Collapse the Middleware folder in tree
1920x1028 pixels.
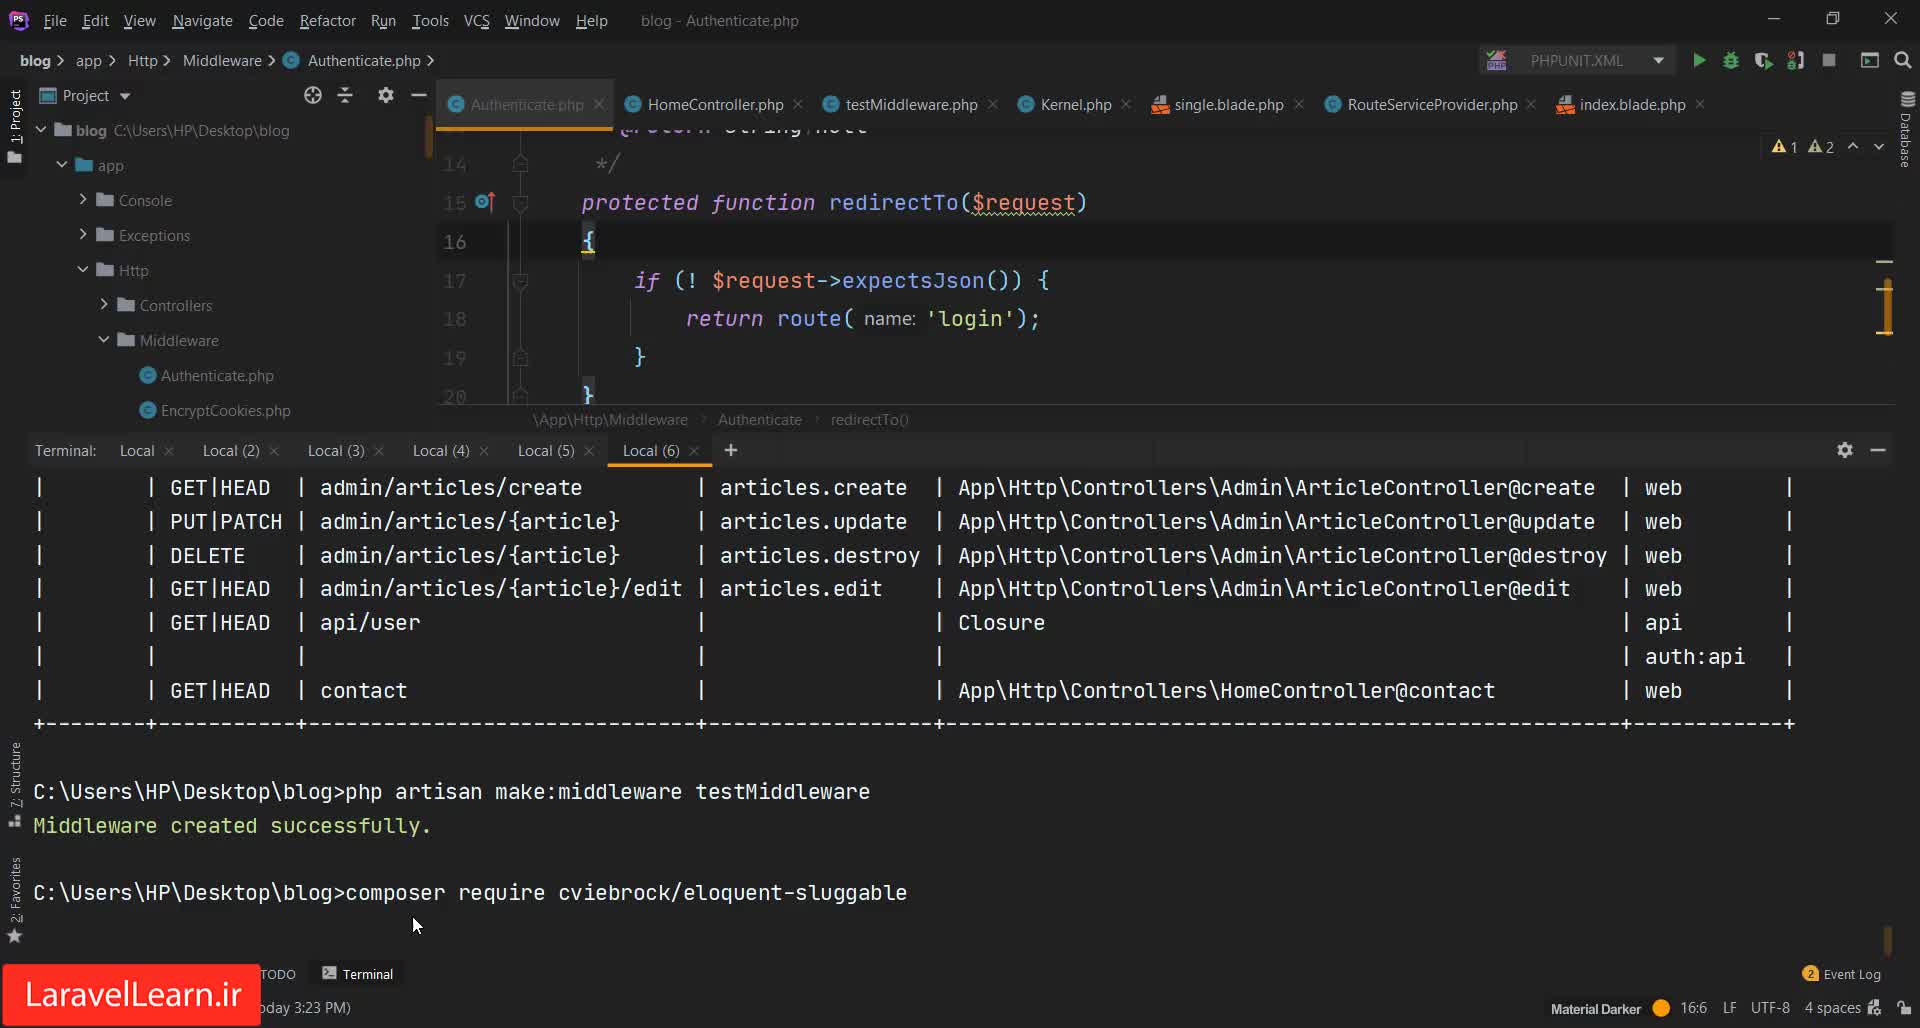pyautogui.click(x=104, y=340)
